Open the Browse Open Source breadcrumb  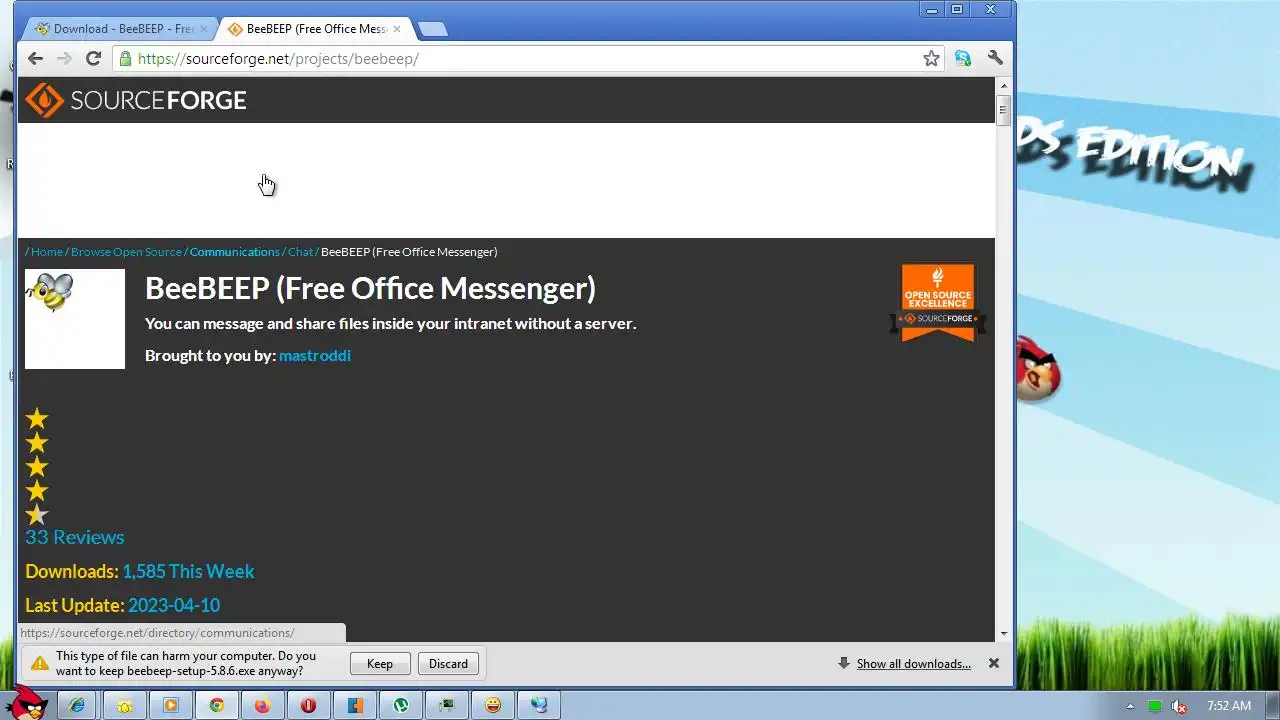point(126,252)
